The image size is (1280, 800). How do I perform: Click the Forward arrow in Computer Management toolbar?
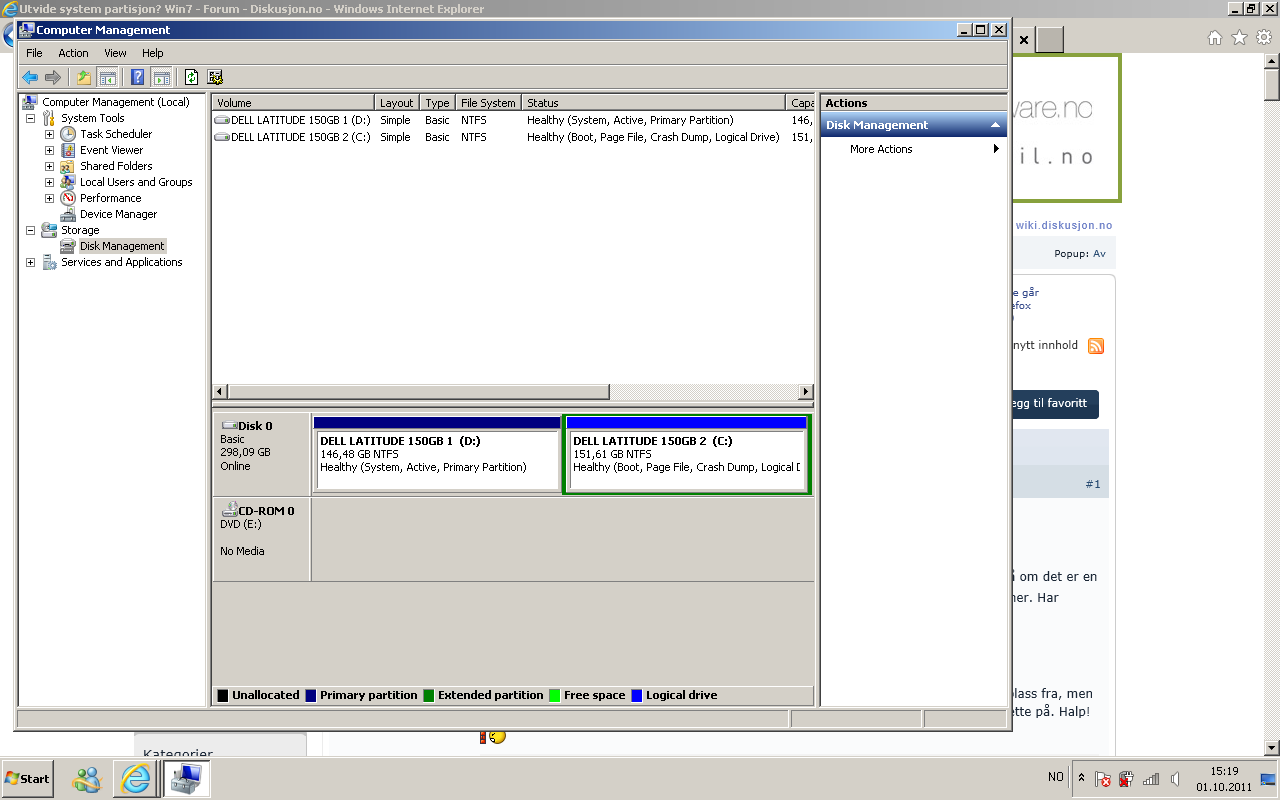click(53, 77)
